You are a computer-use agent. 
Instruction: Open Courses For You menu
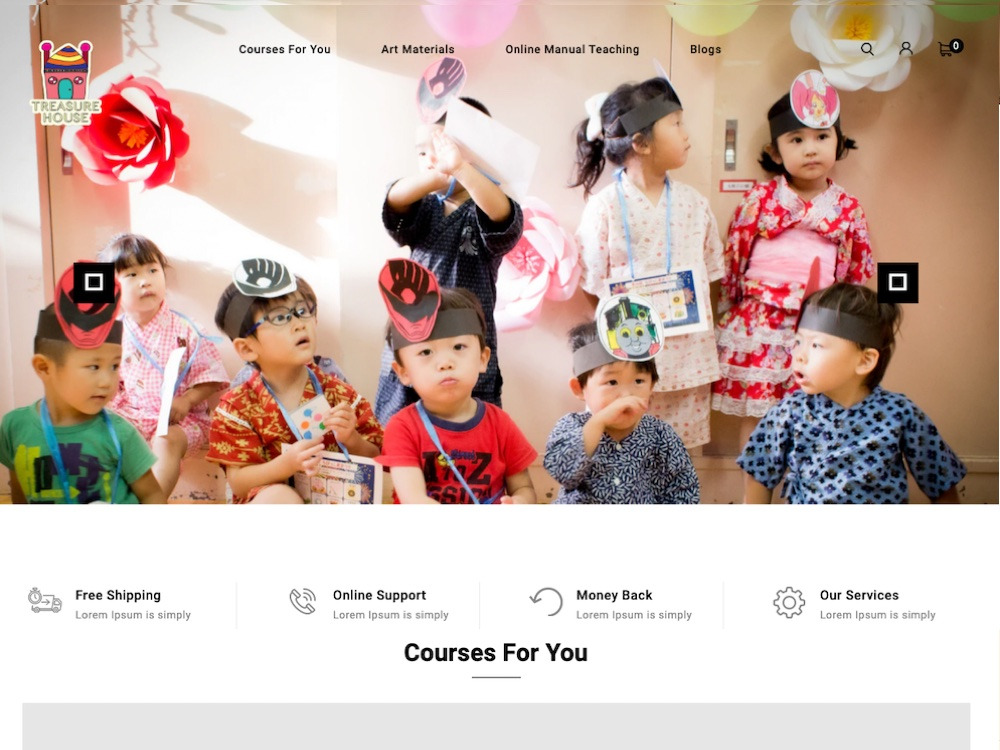(x=284, y=49)
